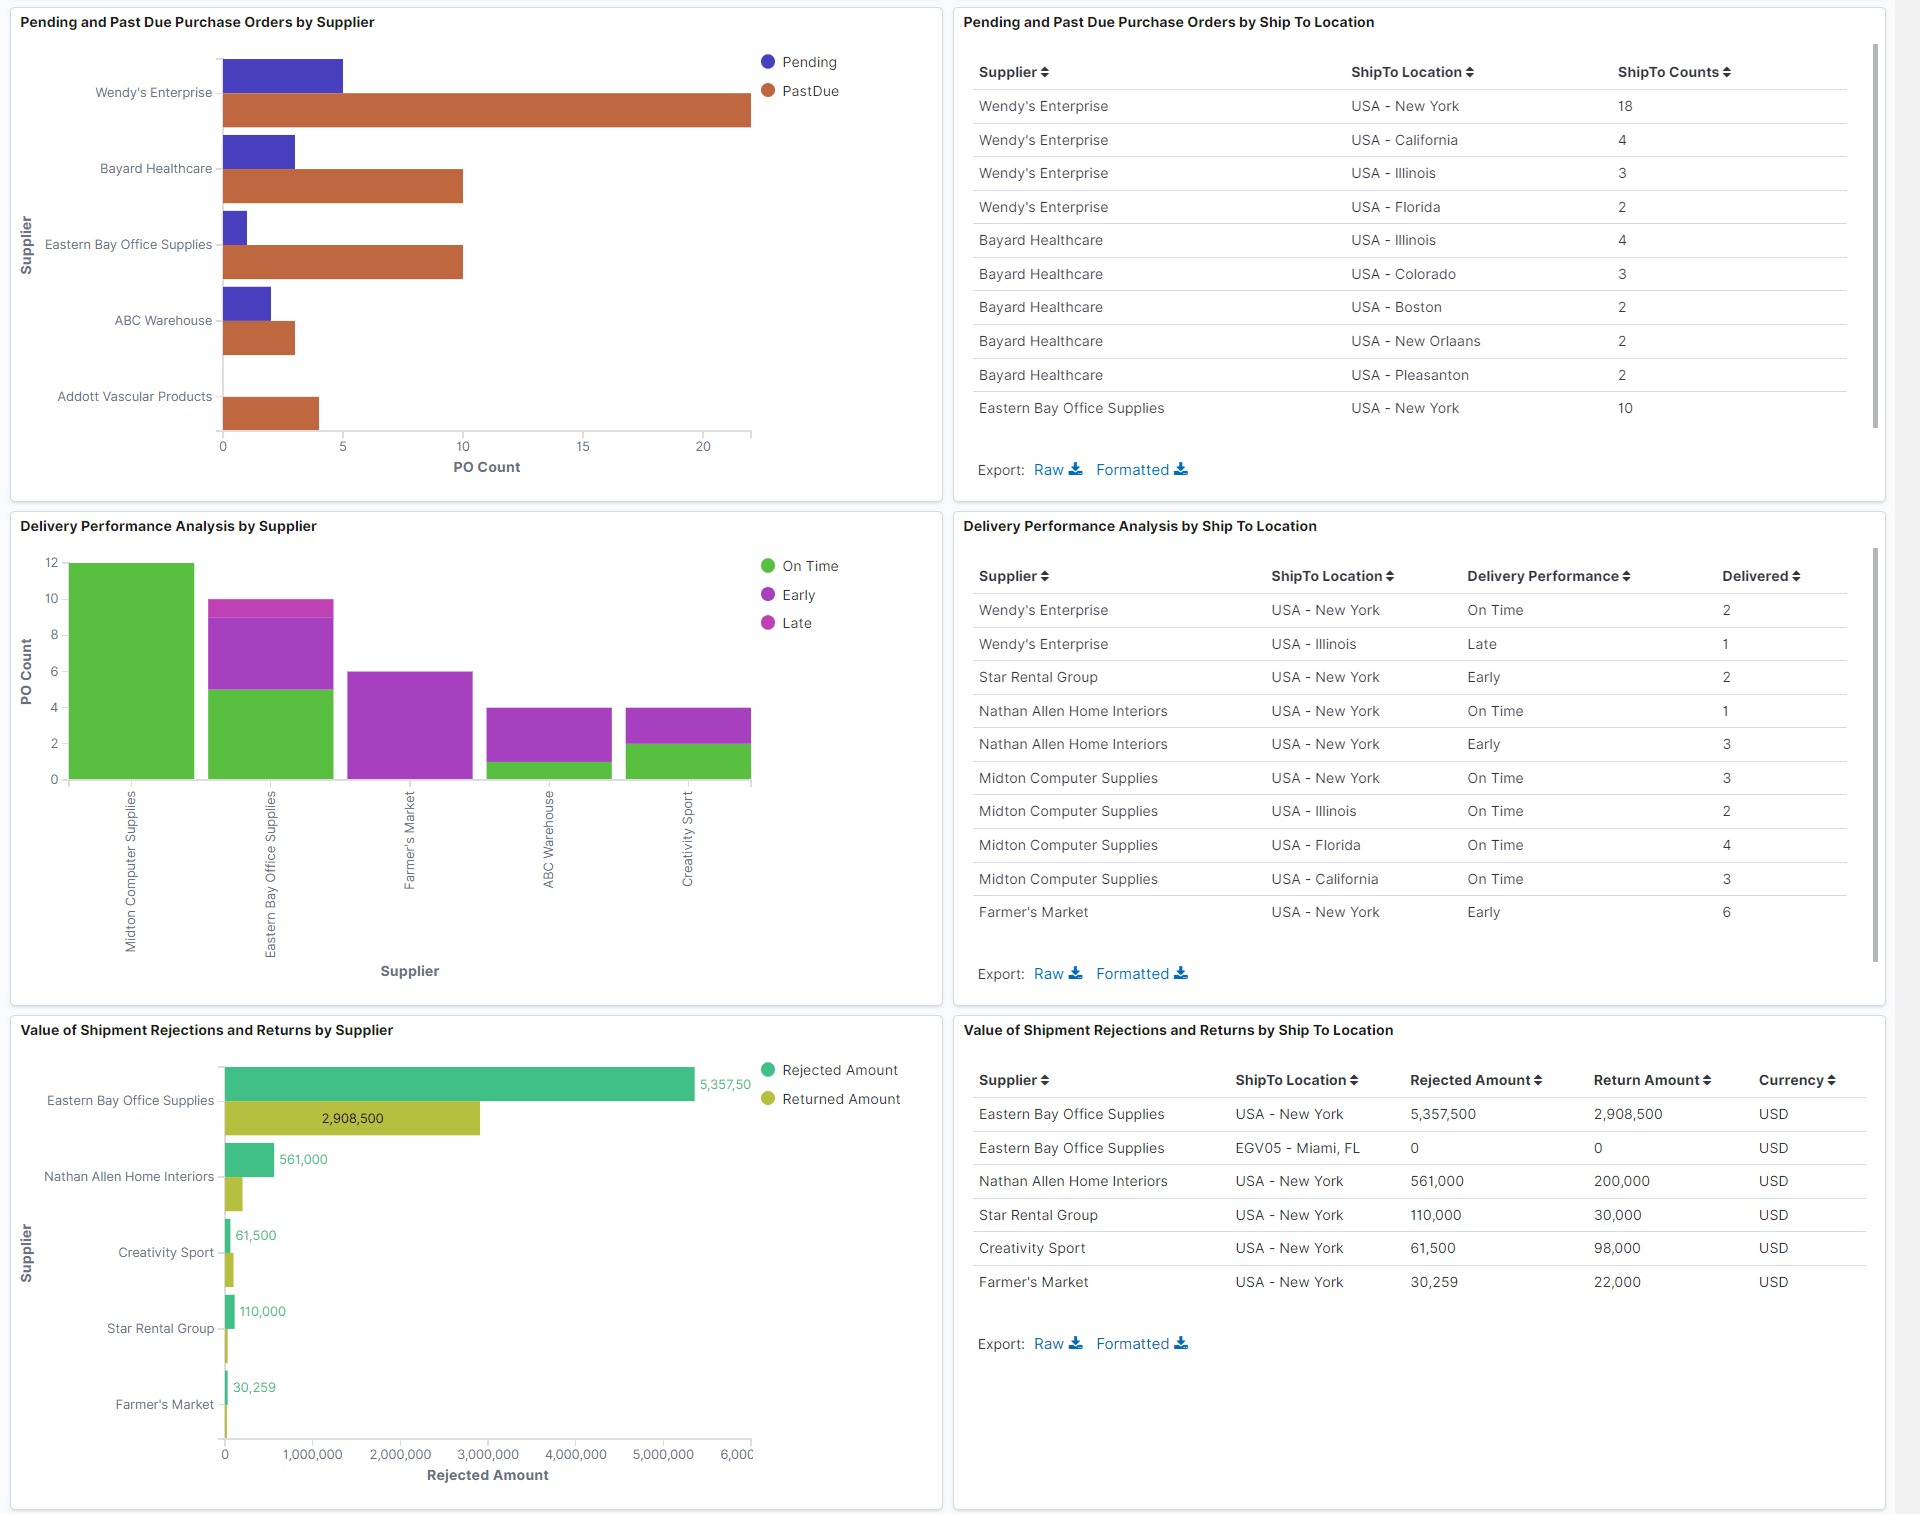Click the Raw download icon under Rejections table
Viewport: 1920px width, 1514px height.
1077,1343
